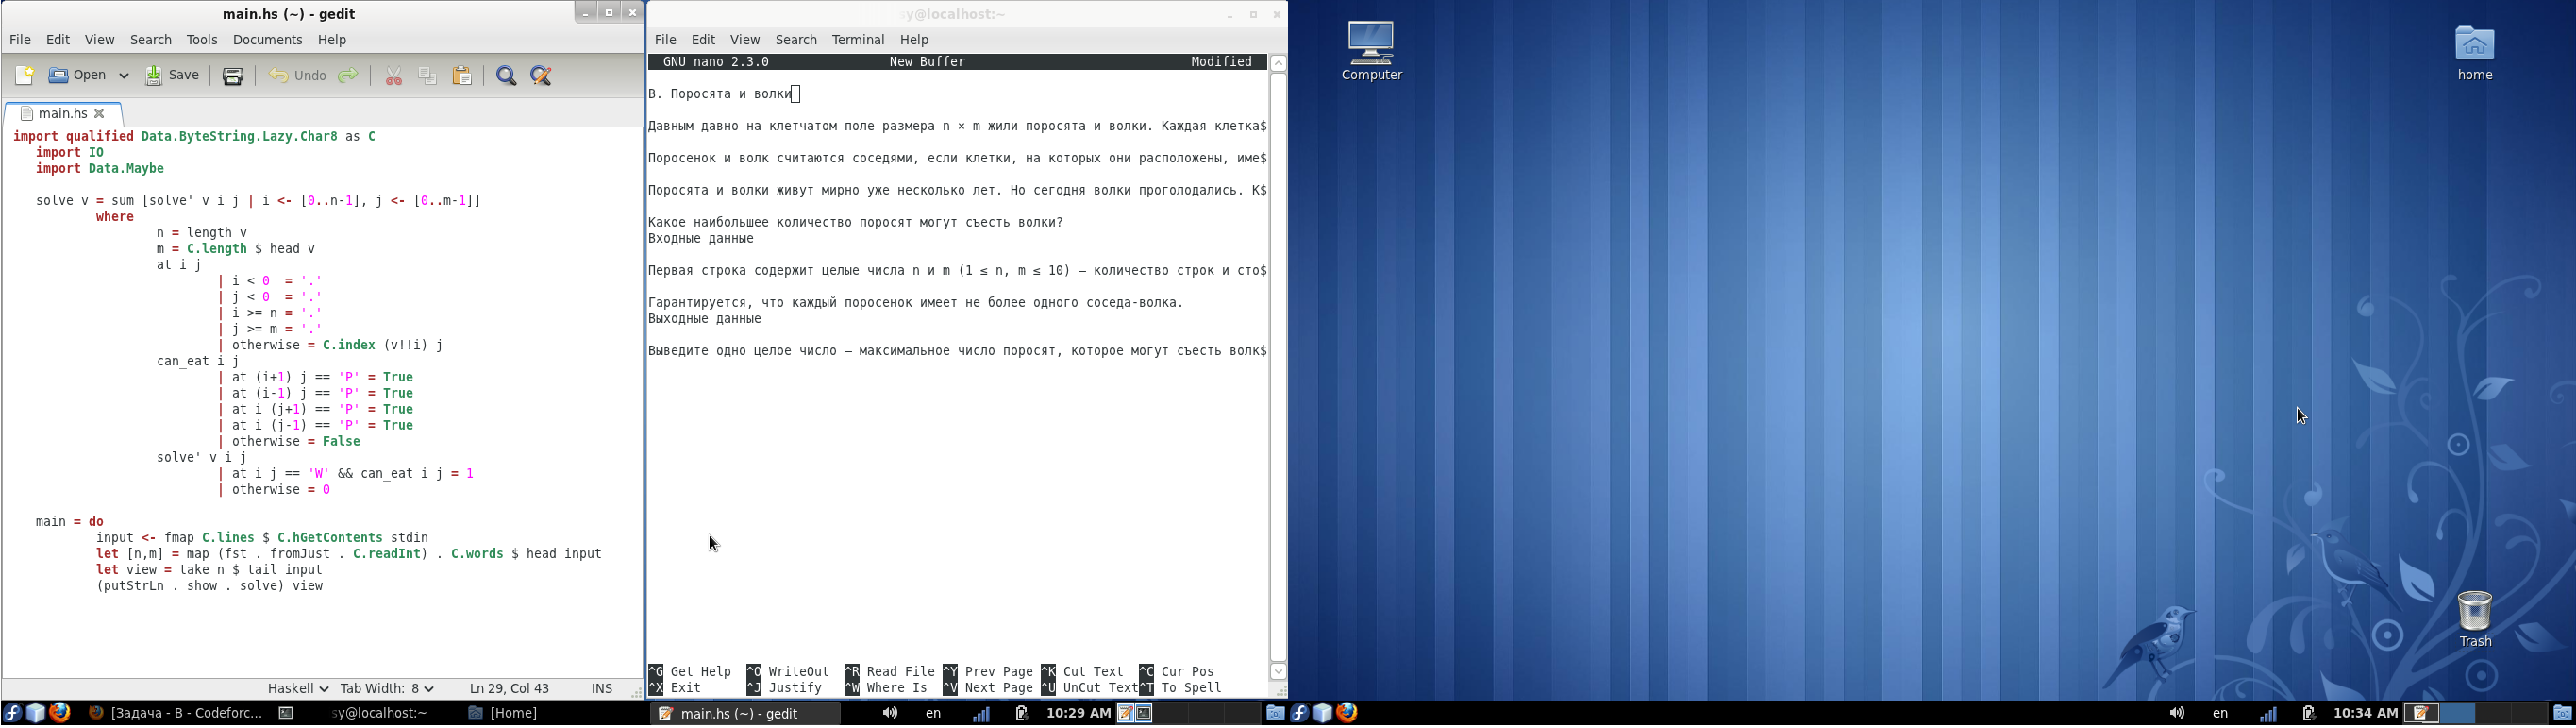The image size is (2576, 728).
Task: Open Find with the magnifier icon
Action: click(x=507, y=76)
